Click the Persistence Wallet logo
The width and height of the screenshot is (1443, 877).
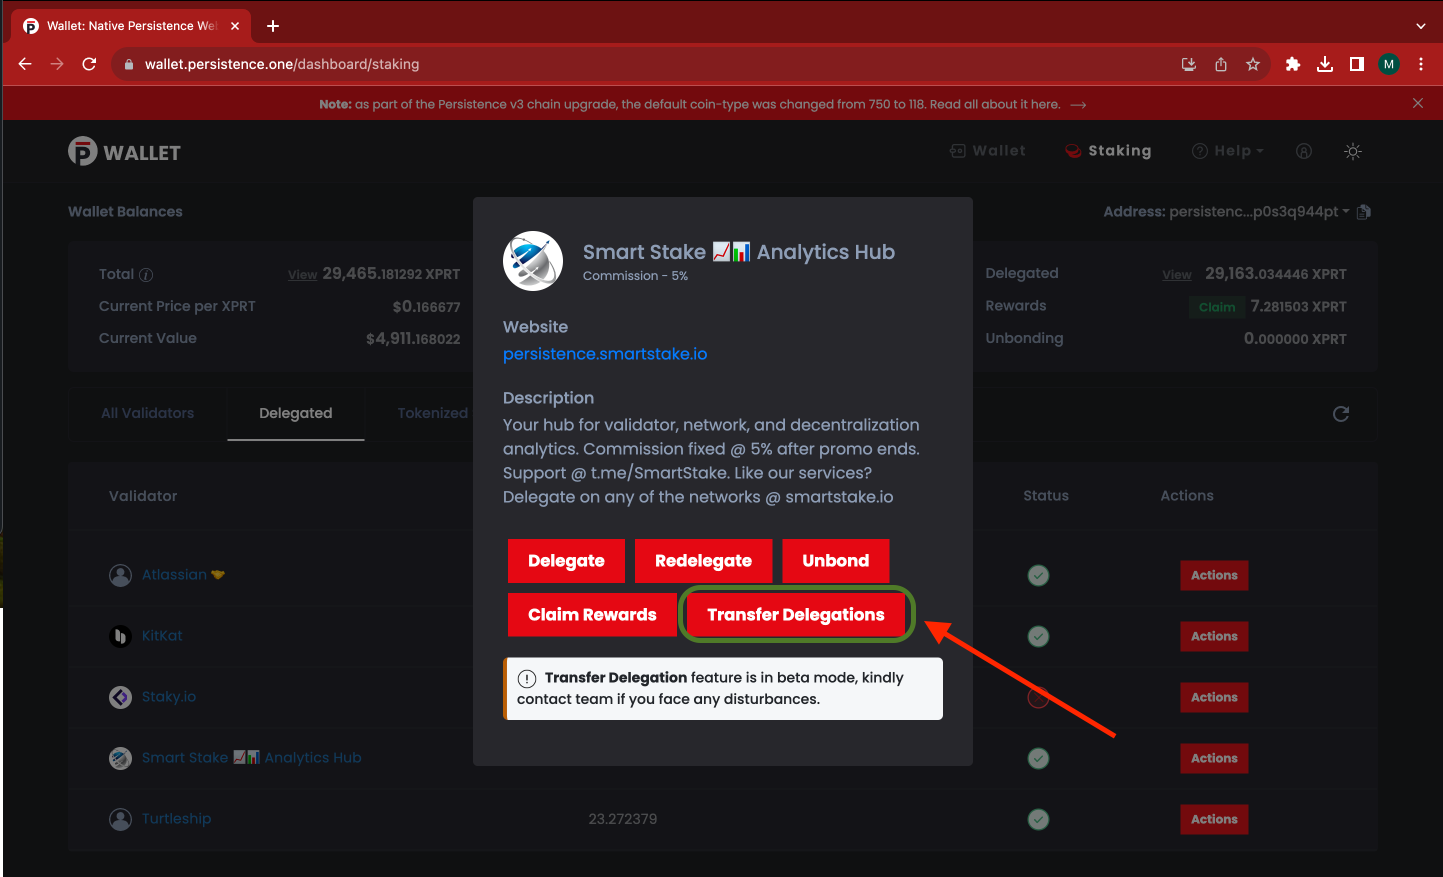click(124, 152)
